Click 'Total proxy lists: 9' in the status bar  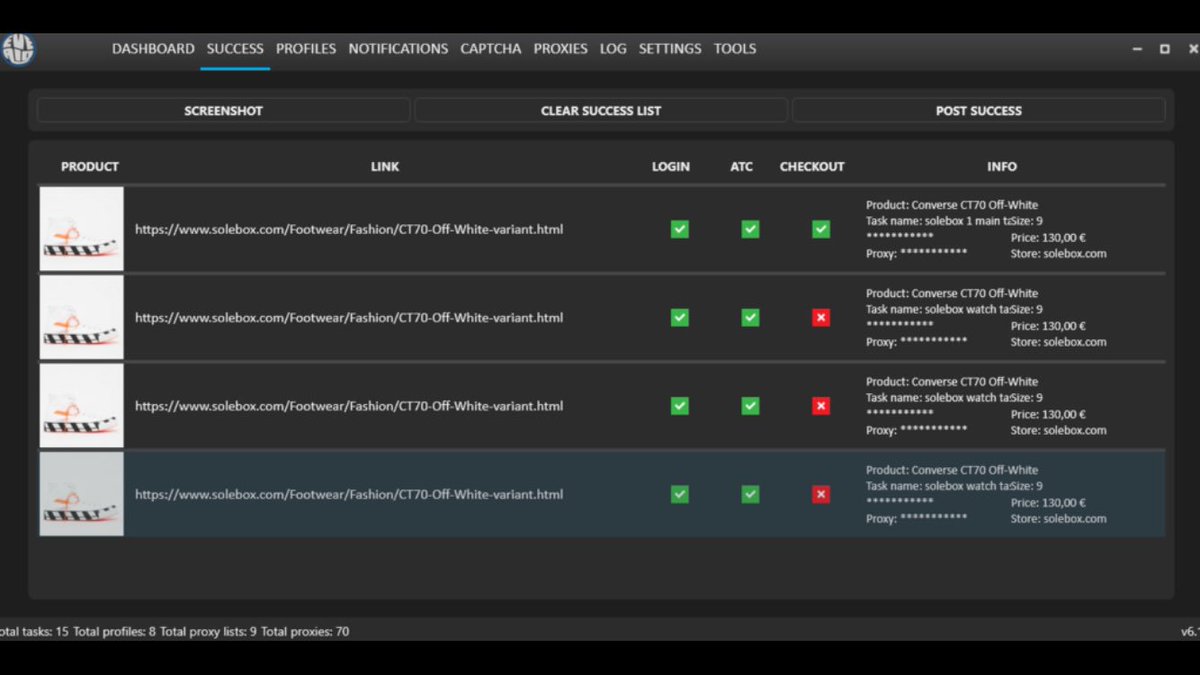pyautogui.click(x=208, y=632)
